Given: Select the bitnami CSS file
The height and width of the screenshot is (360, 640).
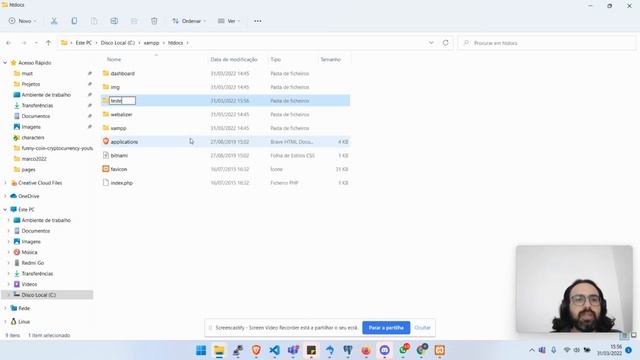Looking at the screenshot, I should 119,156.
